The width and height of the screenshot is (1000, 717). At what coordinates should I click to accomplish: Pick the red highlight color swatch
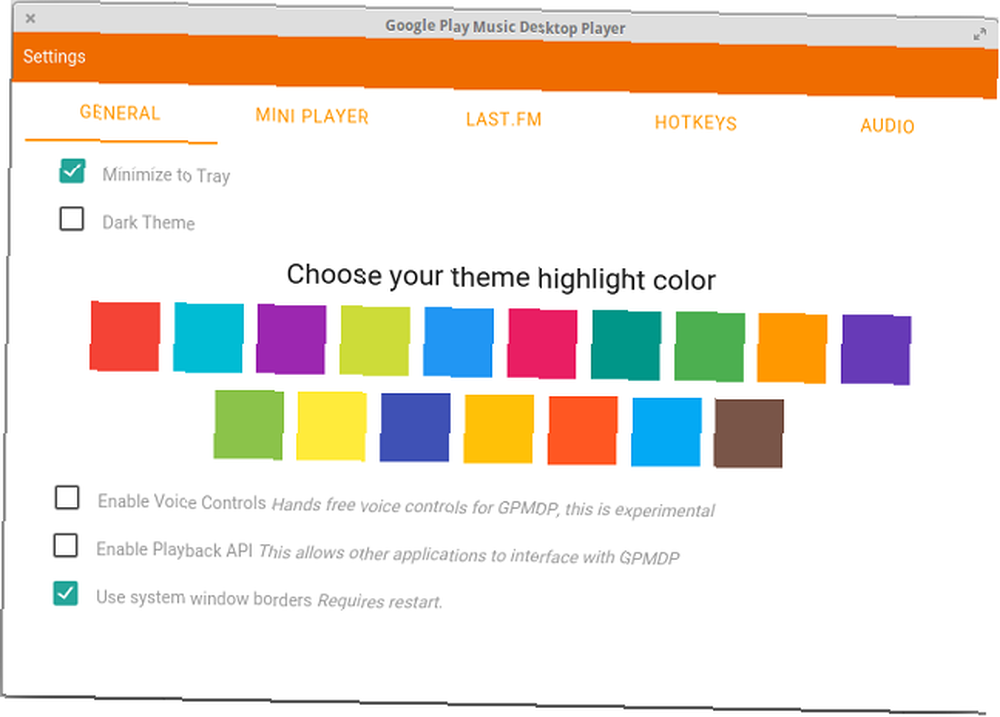125,336
